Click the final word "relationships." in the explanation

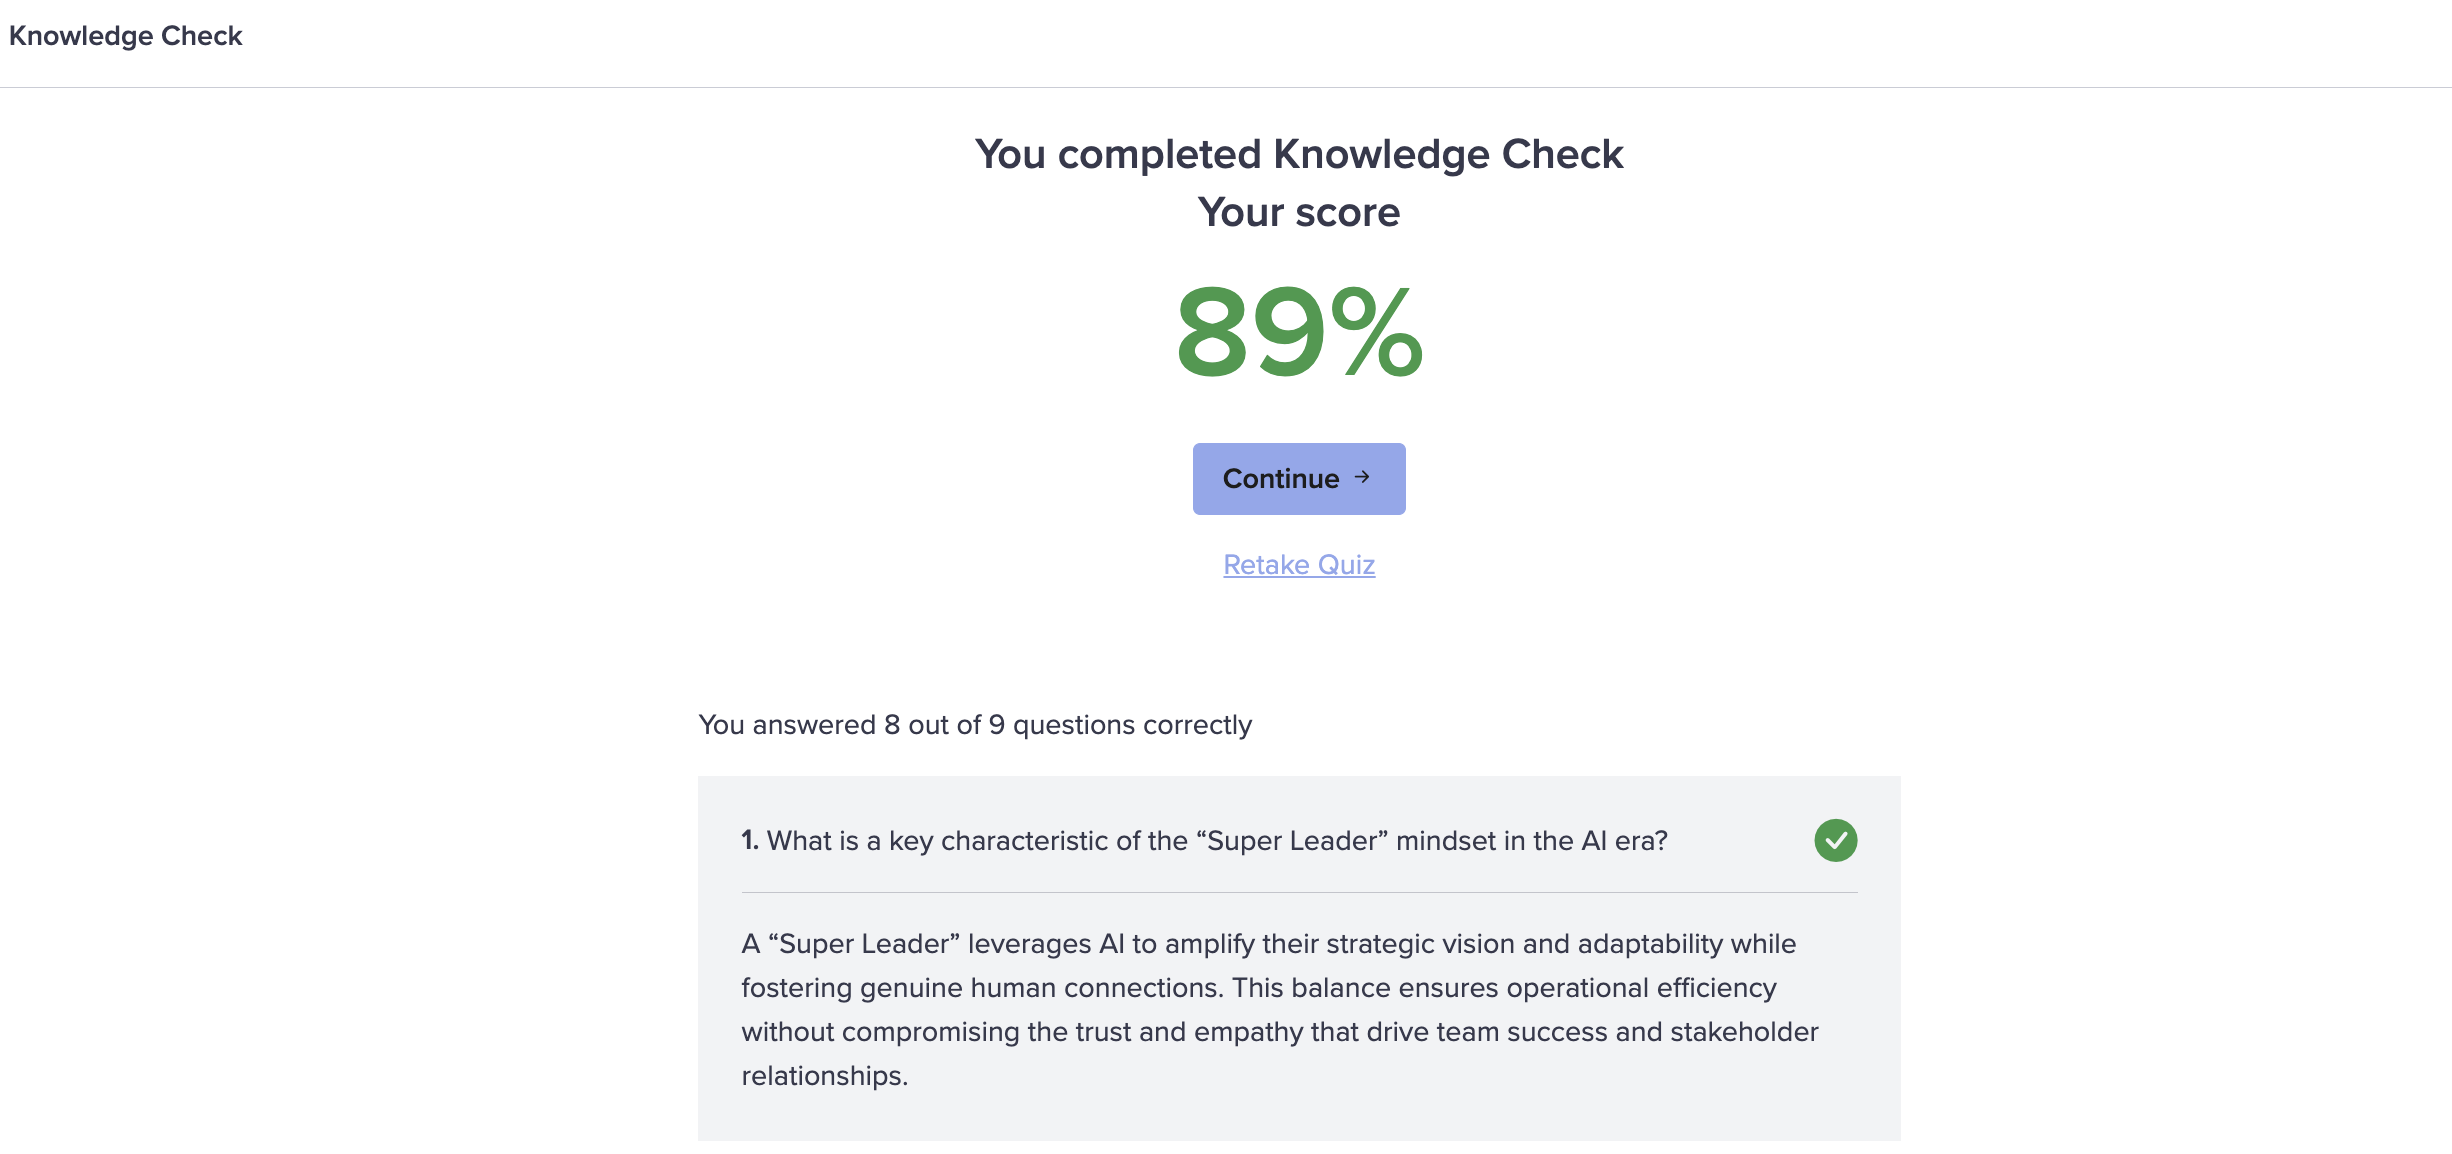(824, 1076)
